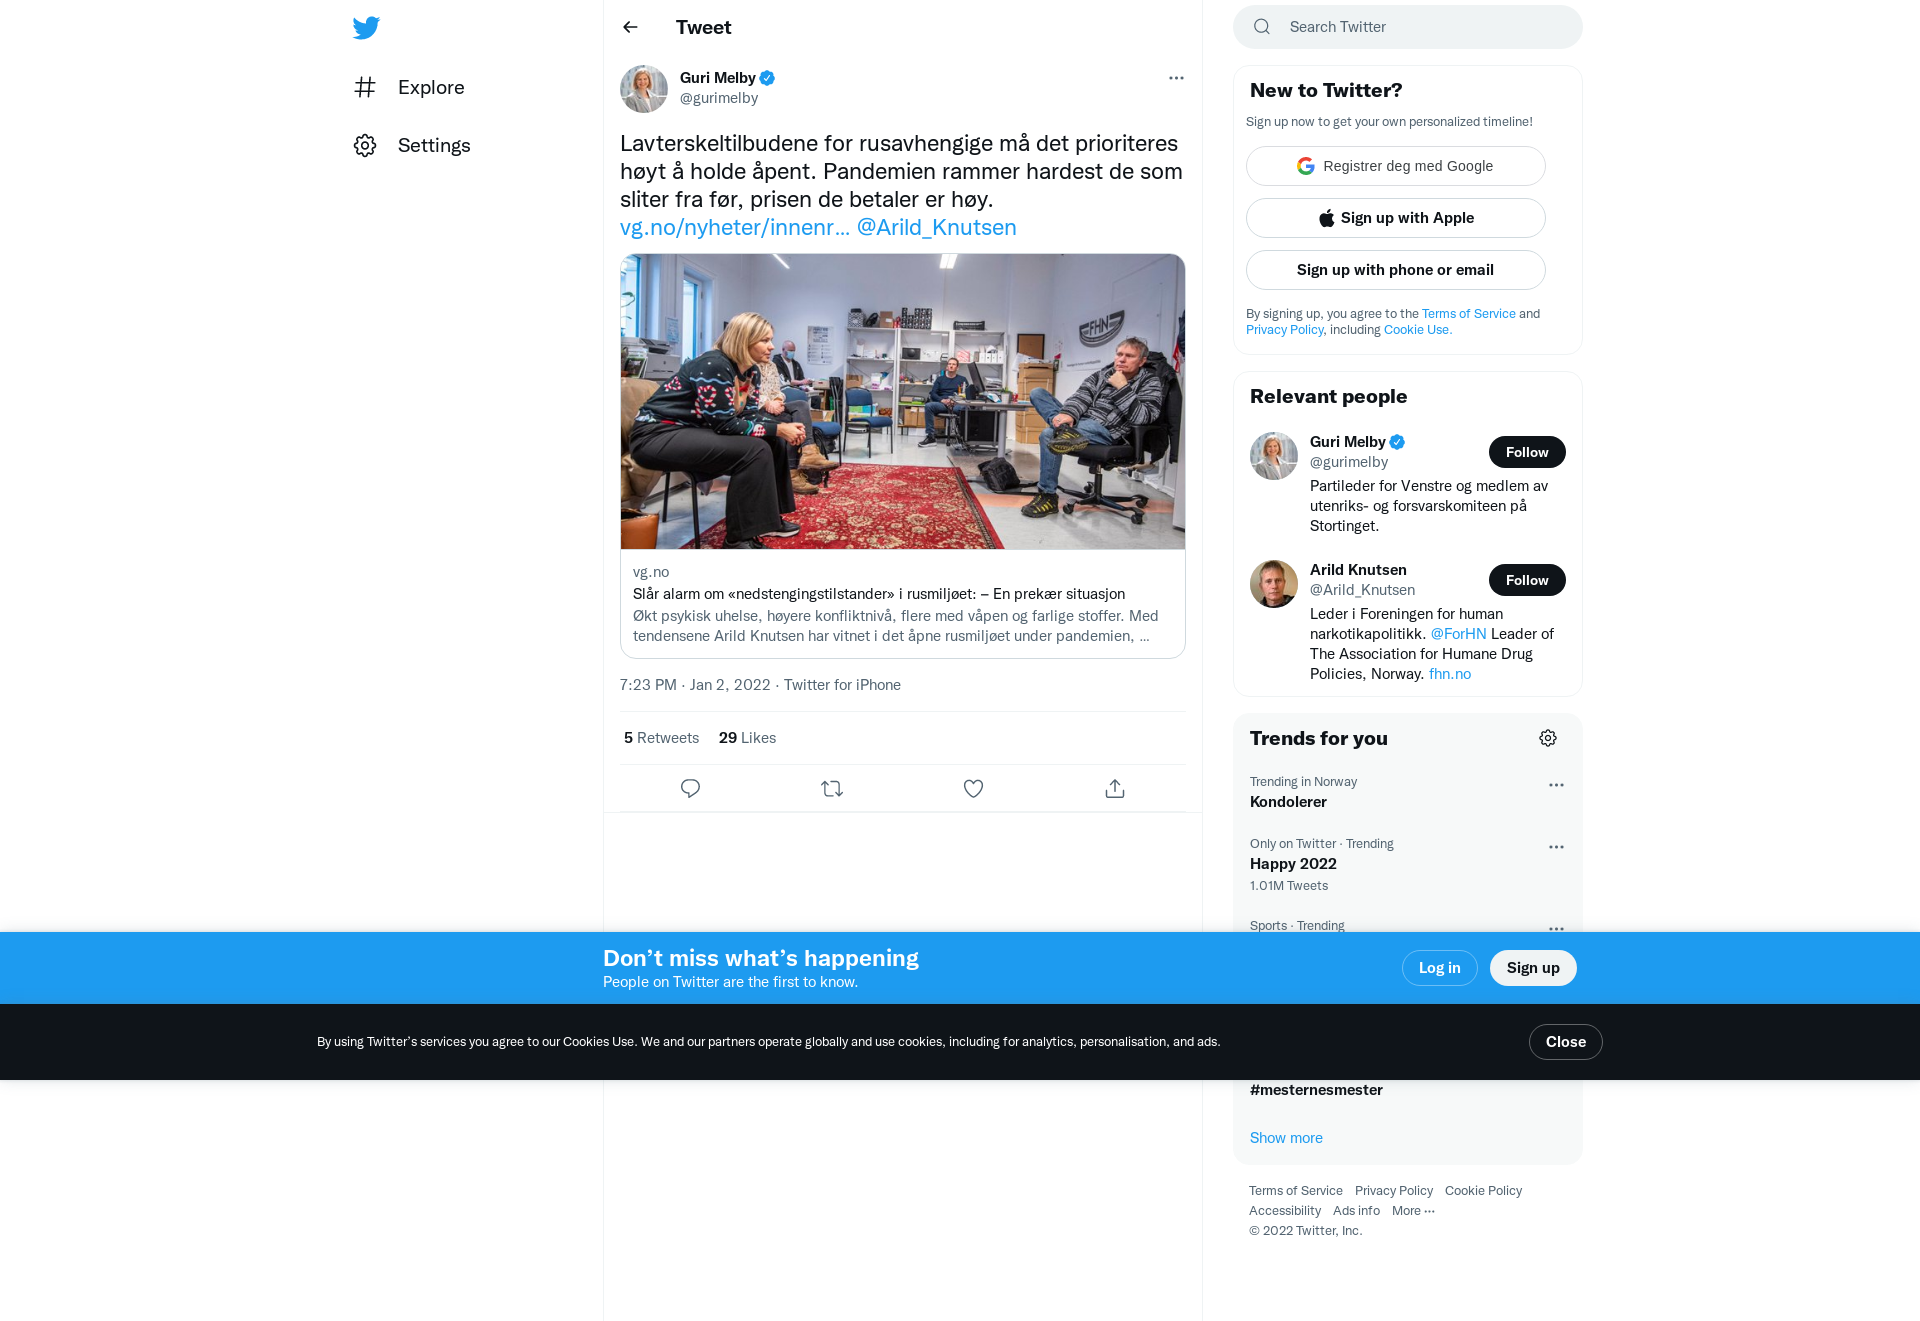Open the share tweet icon
This screenshot has height=1321, width=1920.
click(x=1115, y=788)
